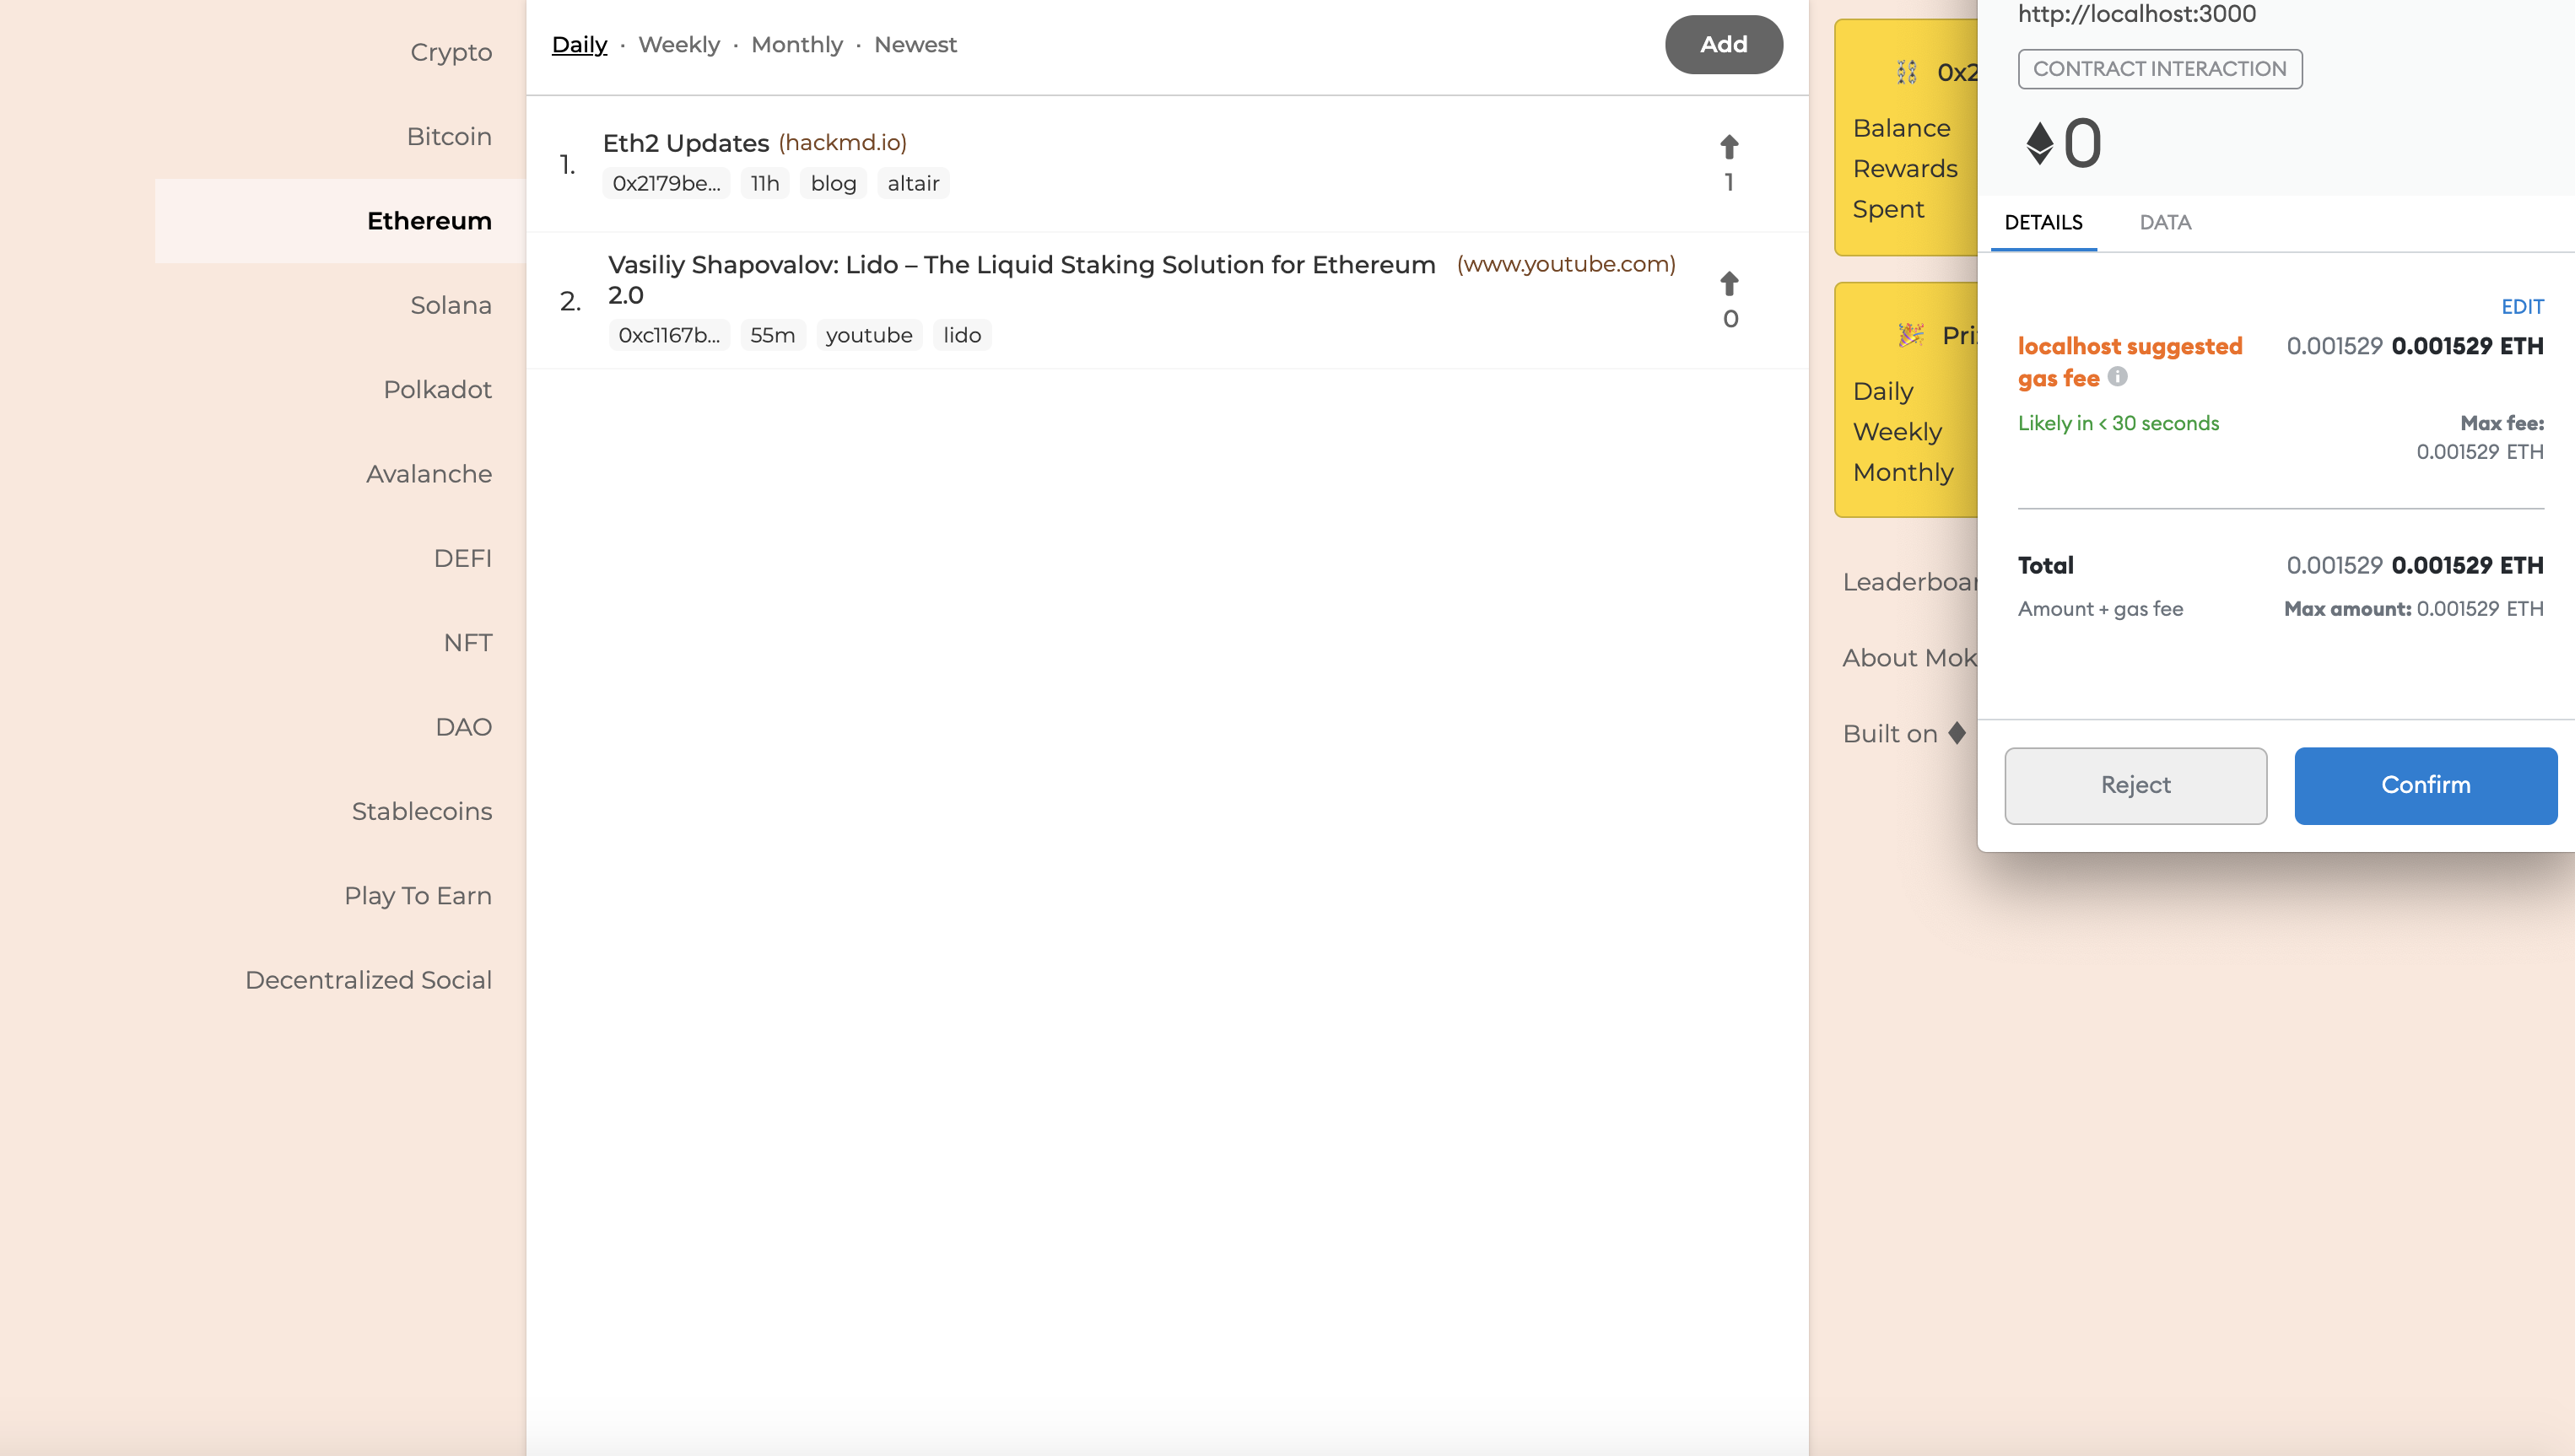Open the Crypto category
Viewport: 2575px width, 1456px height.
coord(451,52)
